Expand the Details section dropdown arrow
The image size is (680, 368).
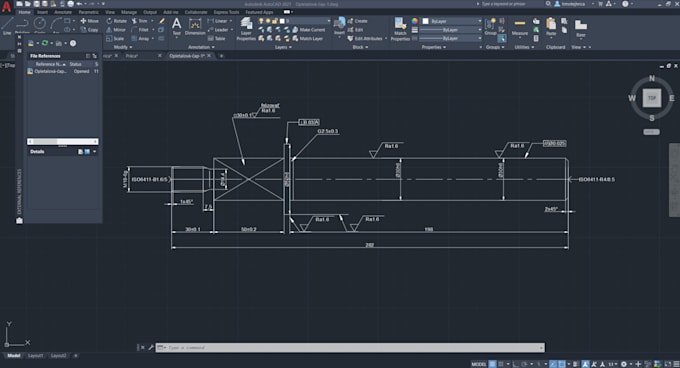click(95, 152)
